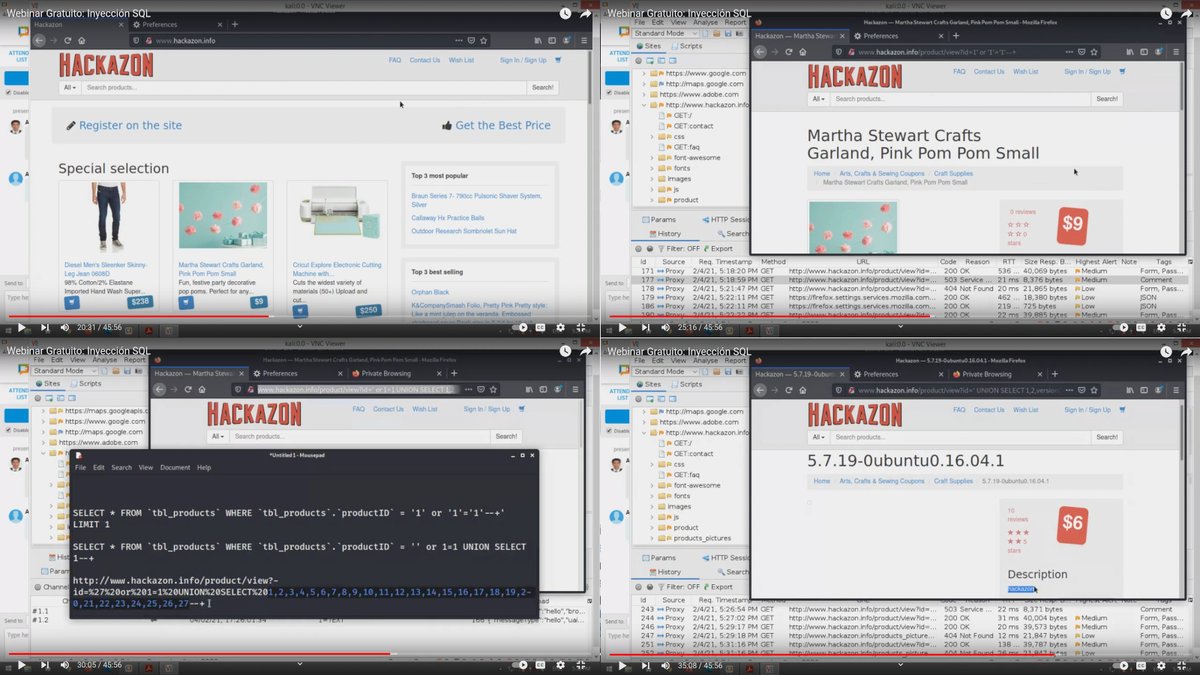Bookmark page with star in 20:31 frame
Screen dimensions: 1200x675
tap(485, 40)
